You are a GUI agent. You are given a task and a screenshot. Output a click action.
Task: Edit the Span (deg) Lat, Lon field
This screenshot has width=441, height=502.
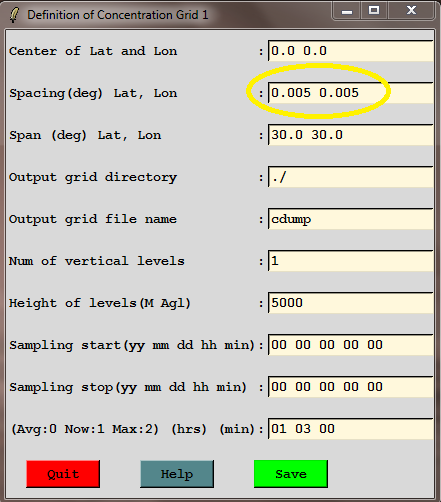pyautogui.click(x=351, y=135)
